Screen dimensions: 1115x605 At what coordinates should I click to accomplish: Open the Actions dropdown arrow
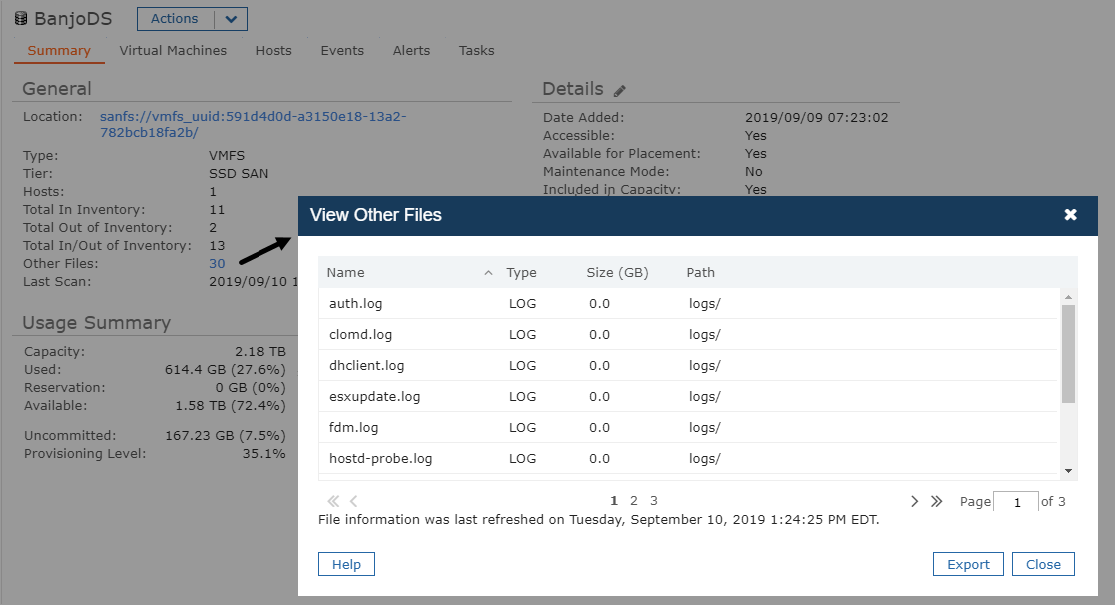231,19
